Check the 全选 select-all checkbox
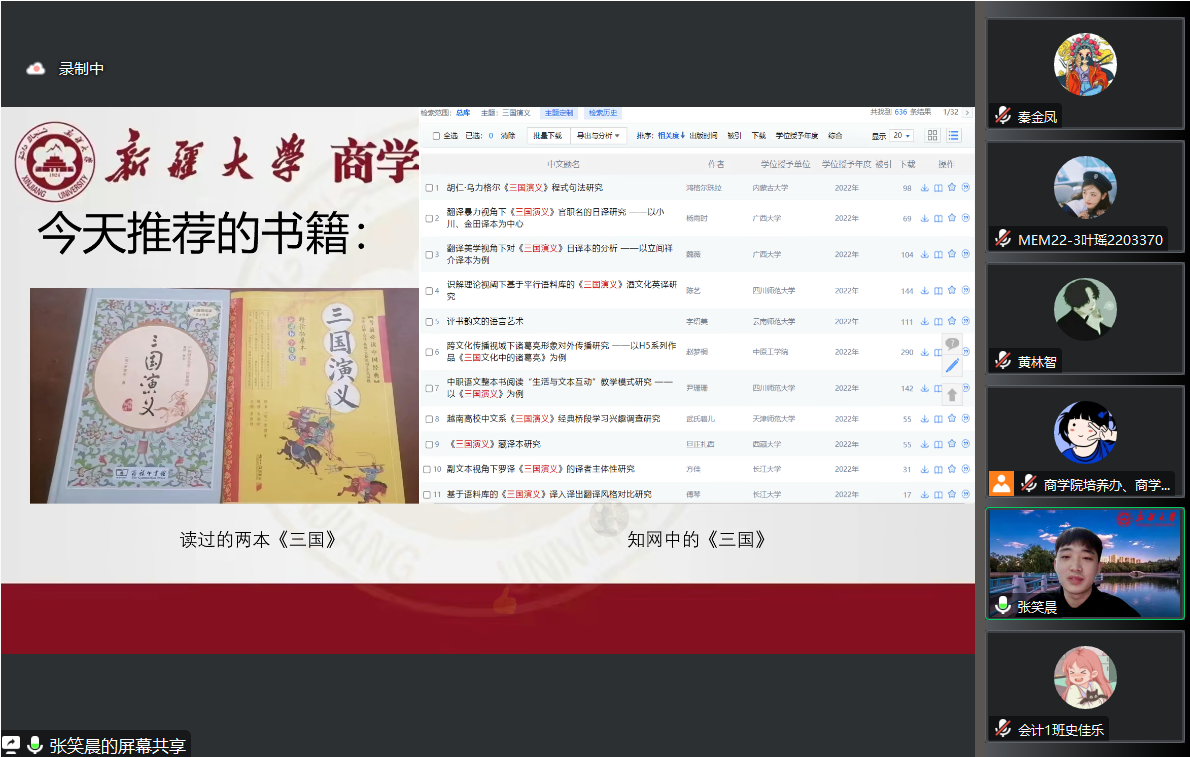This screenshot has width=1190, height=757. tap(436, 136)
